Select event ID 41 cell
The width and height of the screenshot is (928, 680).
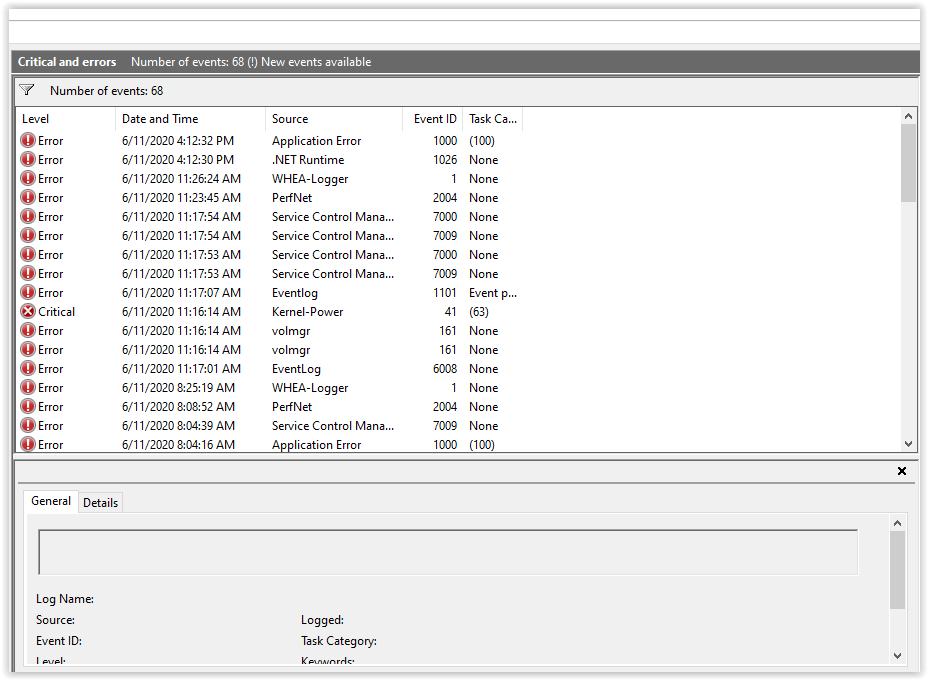coord(450,311)
